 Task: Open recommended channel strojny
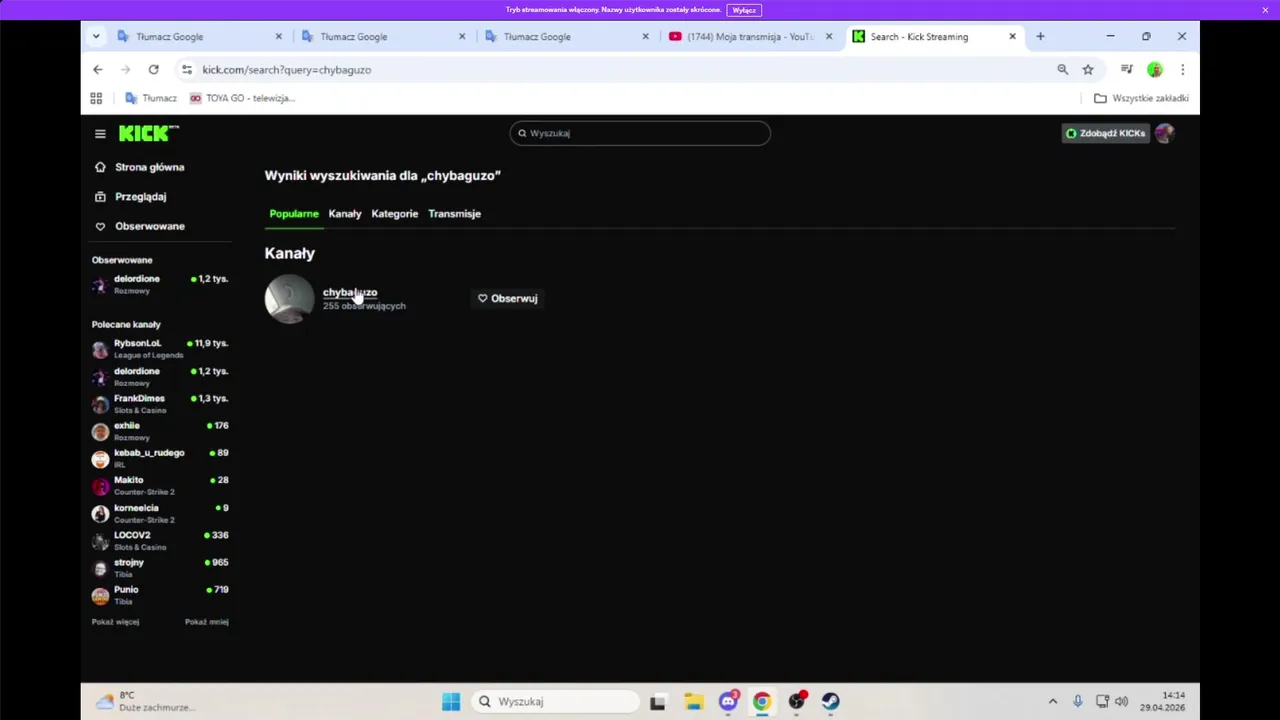click(x=160, y=568)
